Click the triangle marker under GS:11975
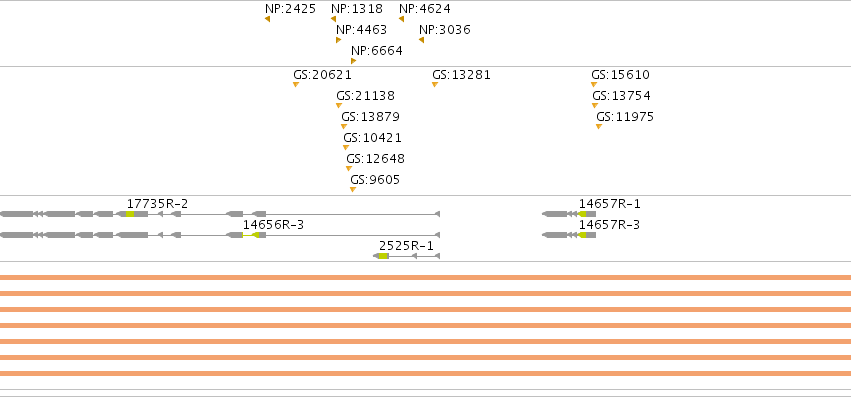Screen dimensions: 851x397 [599, 127]
